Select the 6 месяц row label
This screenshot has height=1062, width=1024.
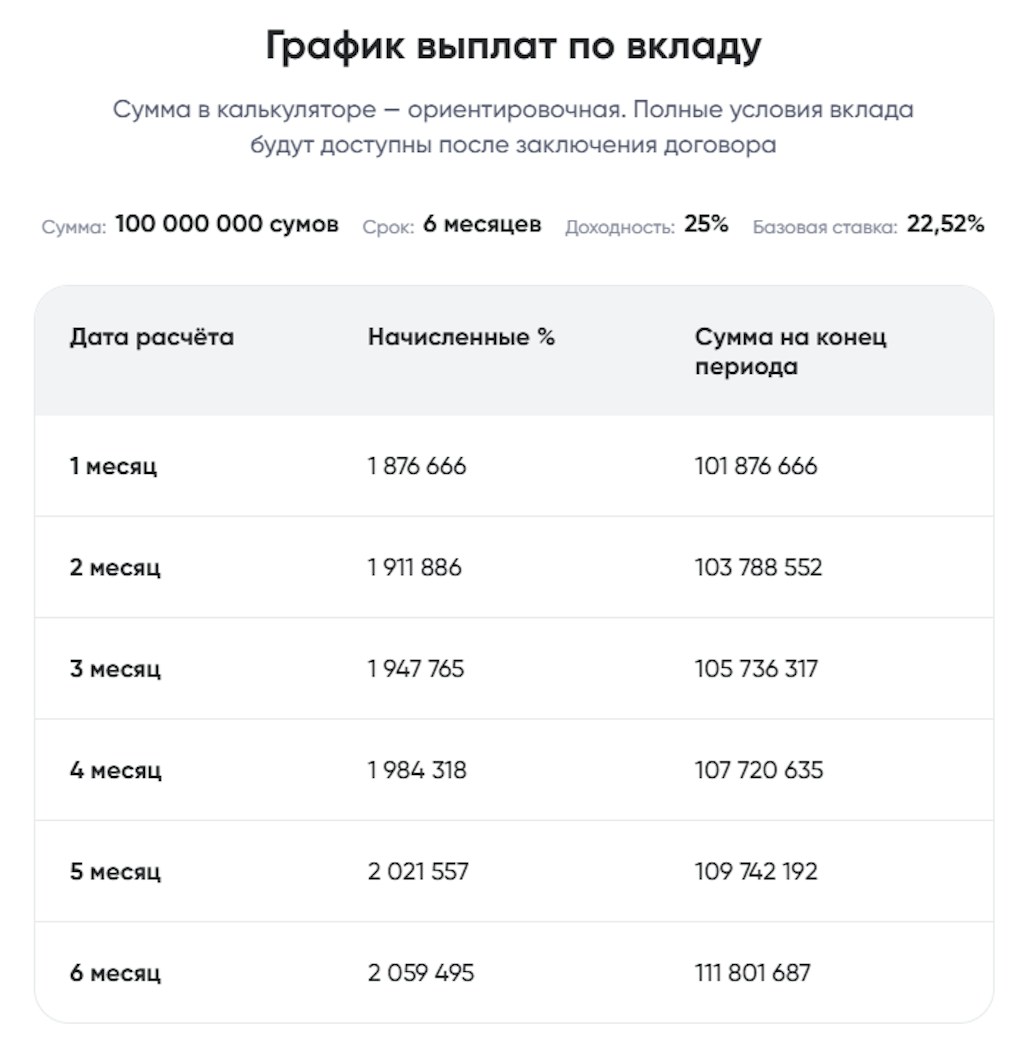point(115,973)
